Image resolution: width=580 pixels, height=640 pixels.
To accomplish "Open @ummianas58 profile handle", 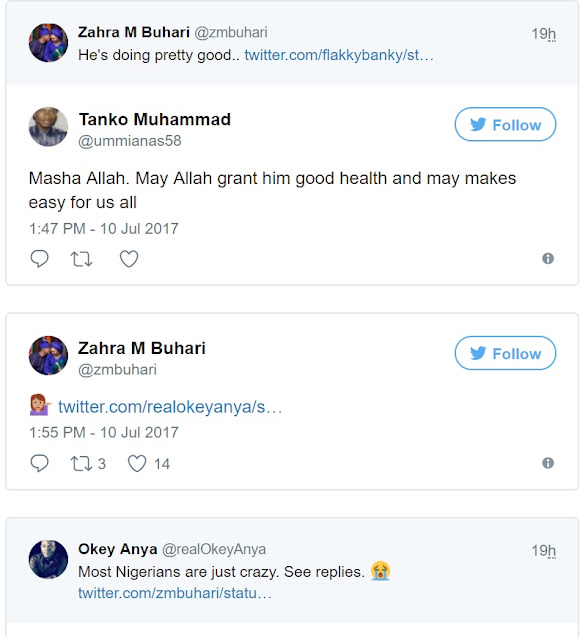I will tap(129, 141).
